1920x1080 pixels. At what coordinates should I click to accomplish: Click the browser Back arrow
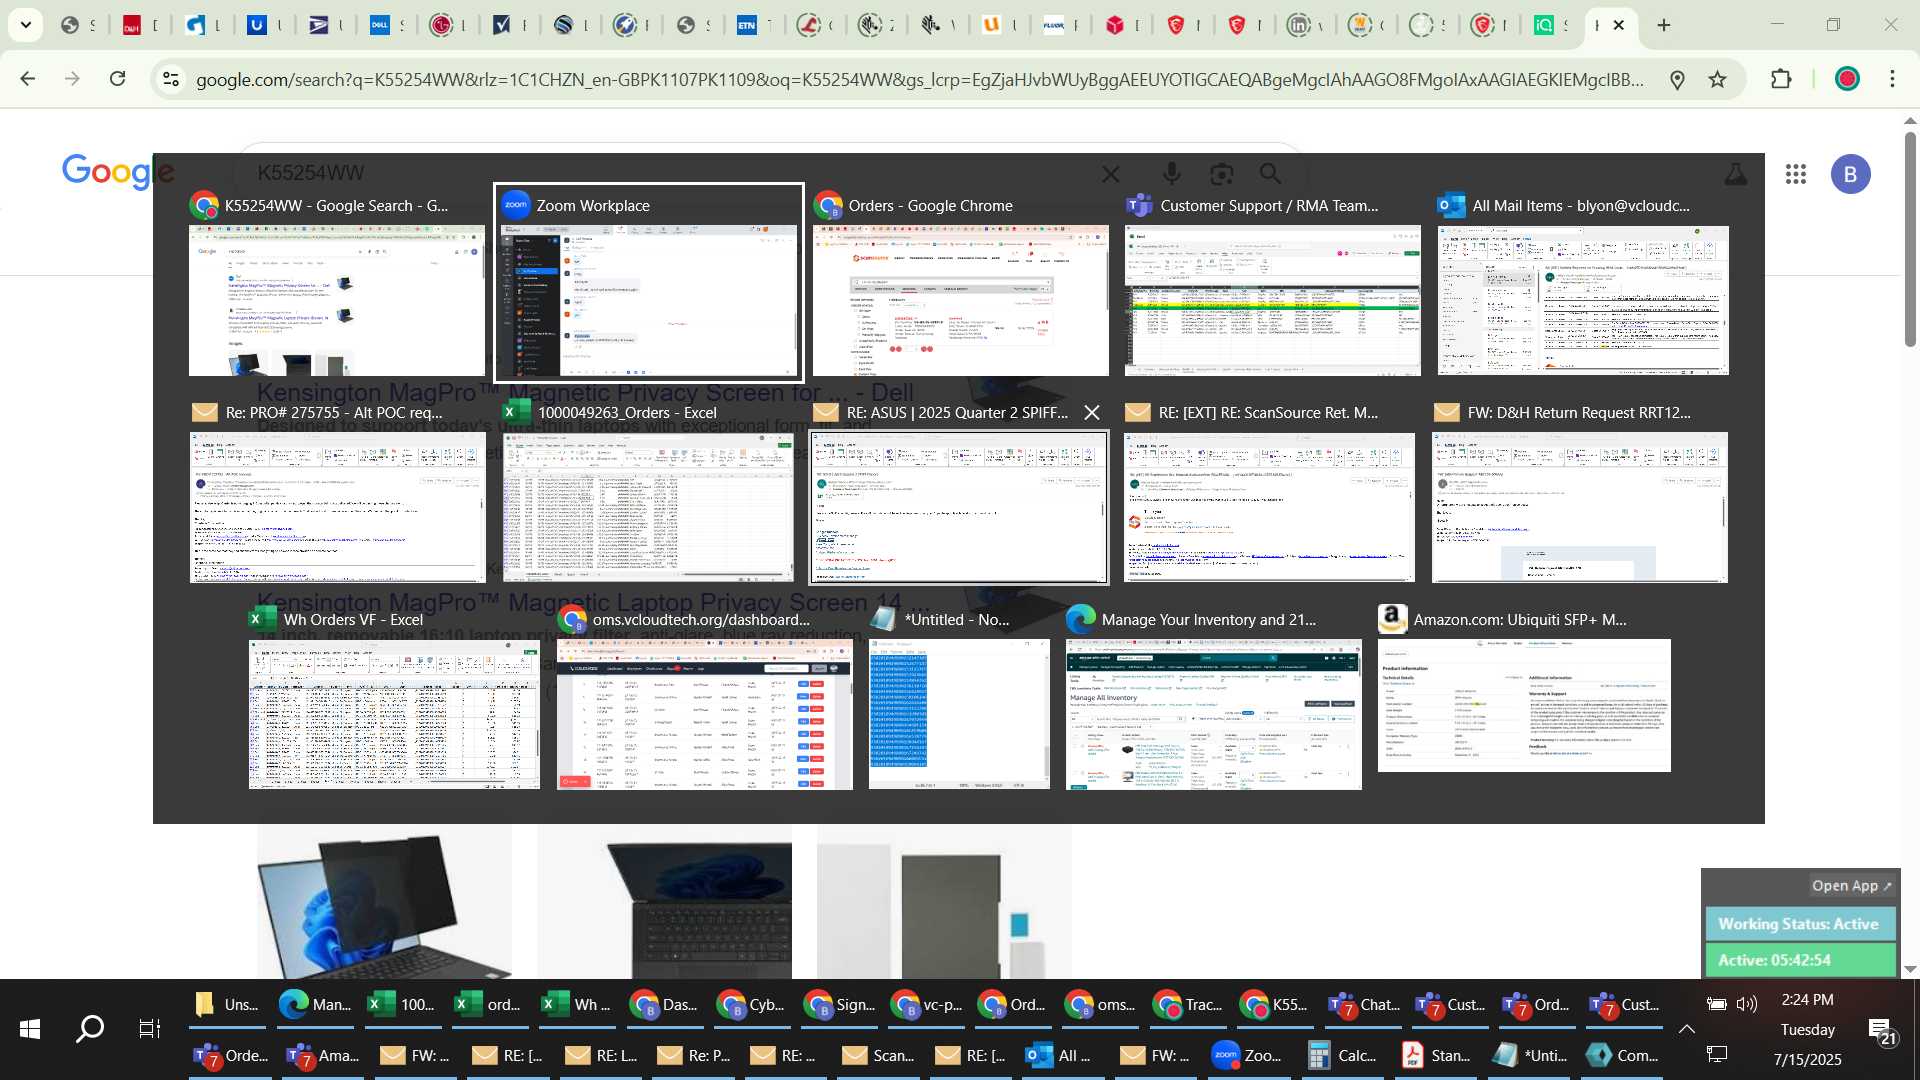click(28, 79)
